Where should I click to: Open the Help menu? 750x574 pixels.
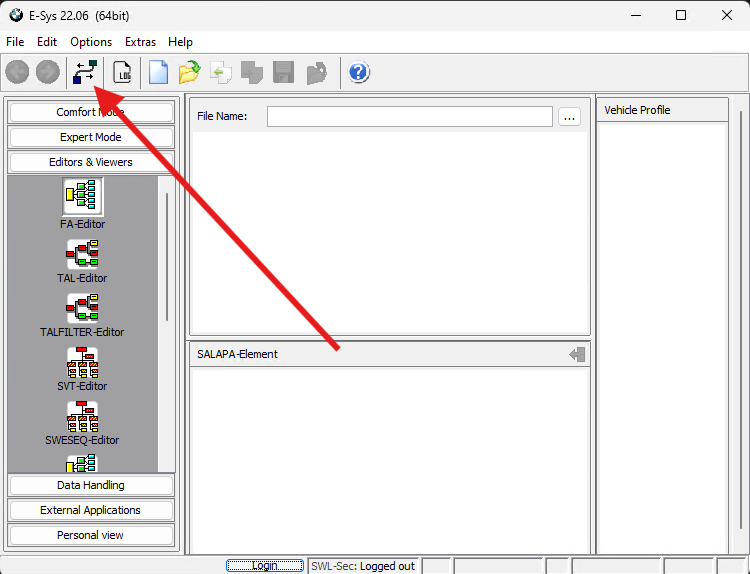tap(180, 42)
